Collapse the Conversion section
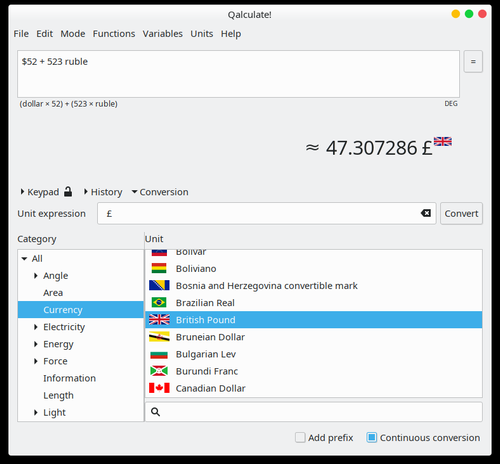 coord(160,192)
